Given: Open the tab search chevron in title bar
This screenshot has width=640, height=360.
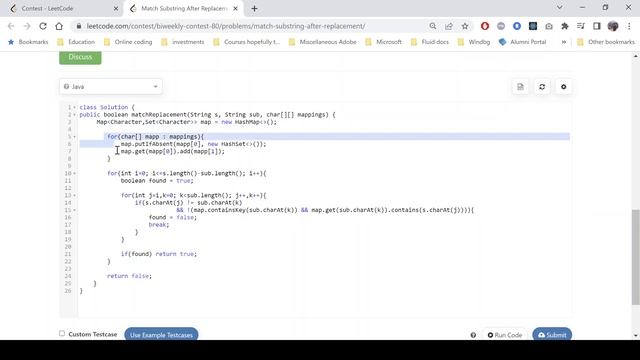Looking at the screenshot, I should (560, 7).
